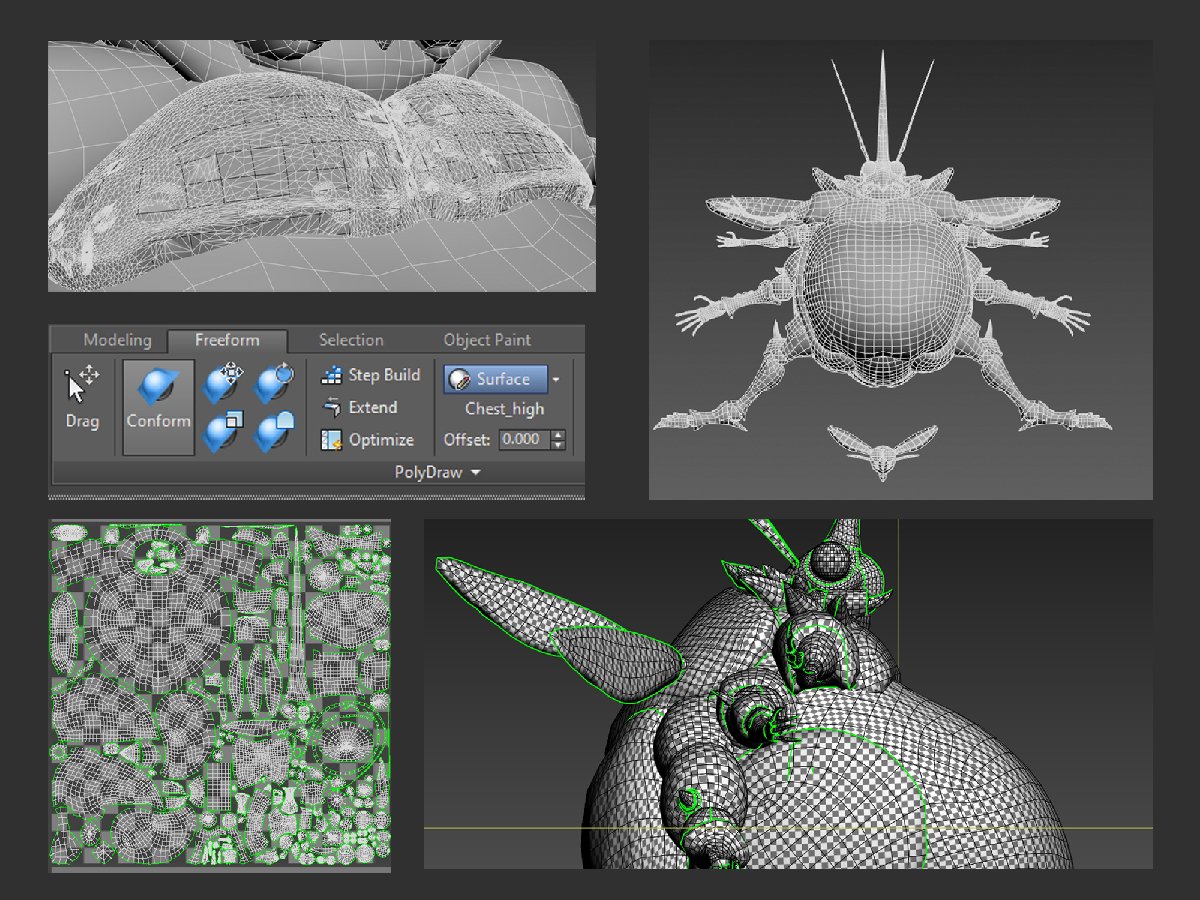Click the Freeform tab

click(227, 340)
